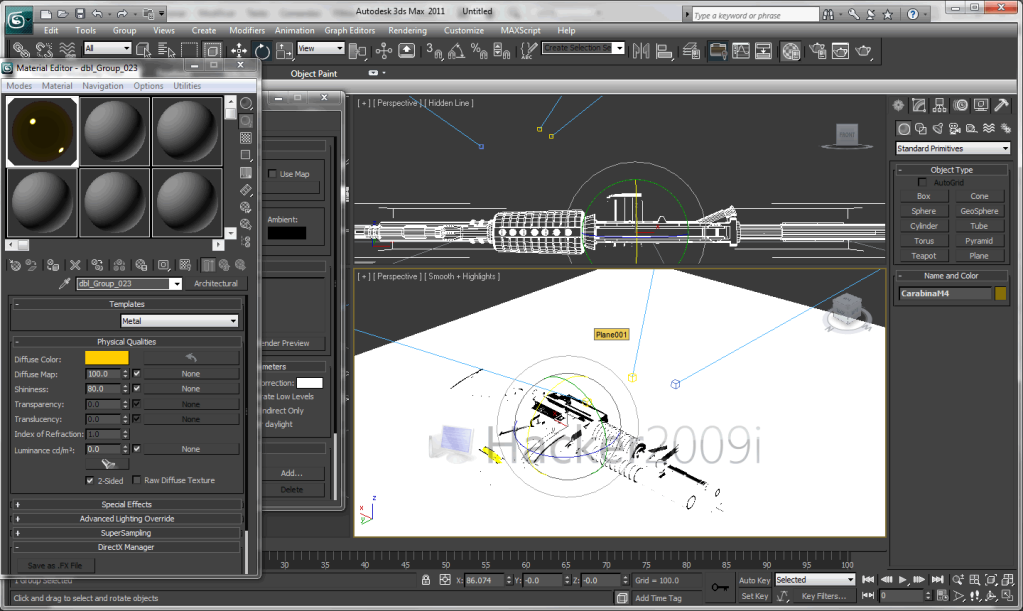Image resolution: width=1023 pixels, height=611 pixels.
Task: Enable Raw Diffuse Texture checkbox
Action: tap(136, 480)
